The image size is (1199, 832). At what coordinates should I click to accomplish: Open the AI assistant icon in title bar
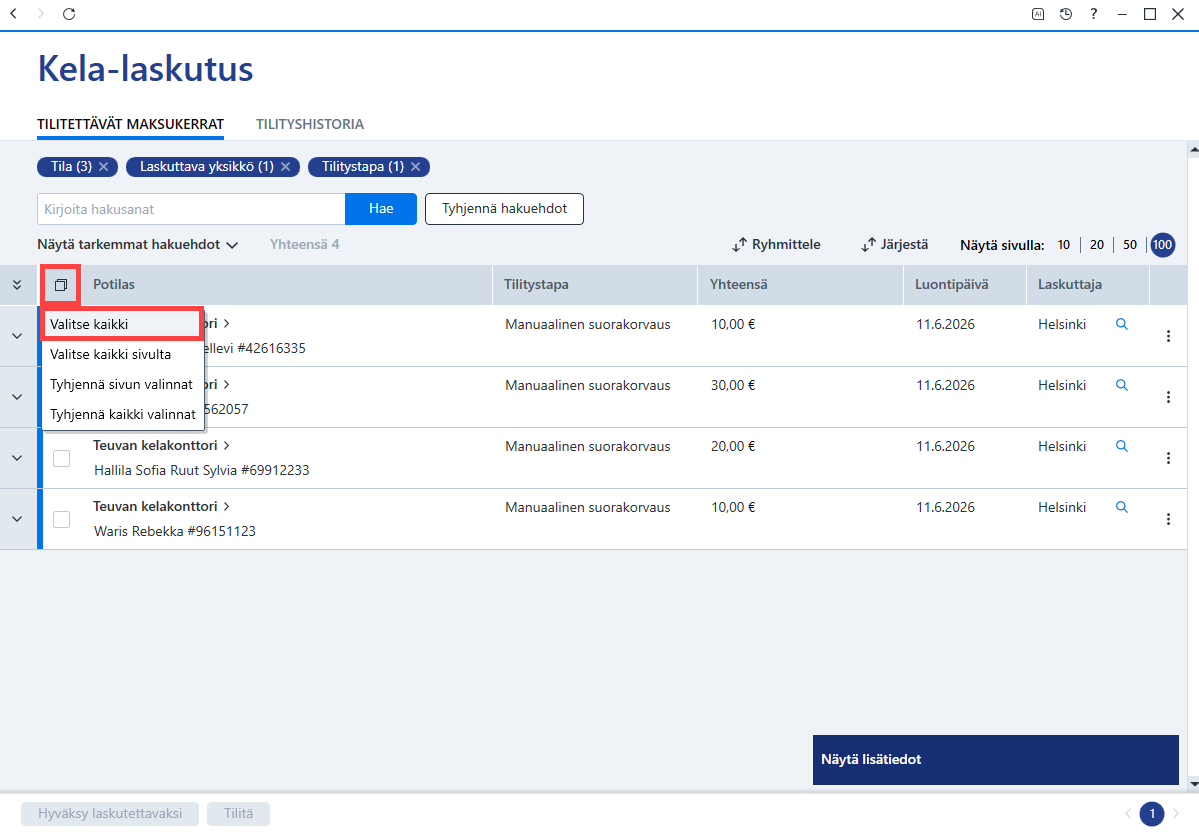(x=1038, y=14)
